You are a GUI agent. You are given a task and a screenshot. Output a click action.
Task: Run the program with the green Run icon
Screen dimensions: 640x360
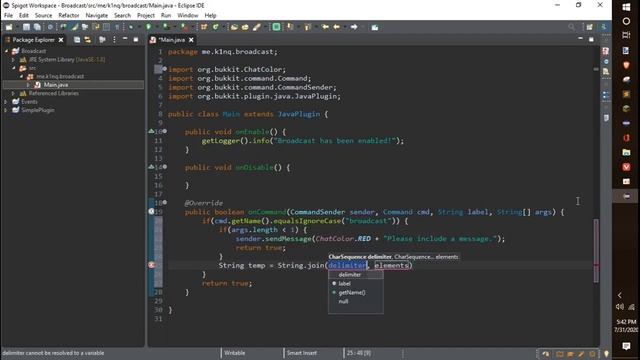click(x=149, y=27)
